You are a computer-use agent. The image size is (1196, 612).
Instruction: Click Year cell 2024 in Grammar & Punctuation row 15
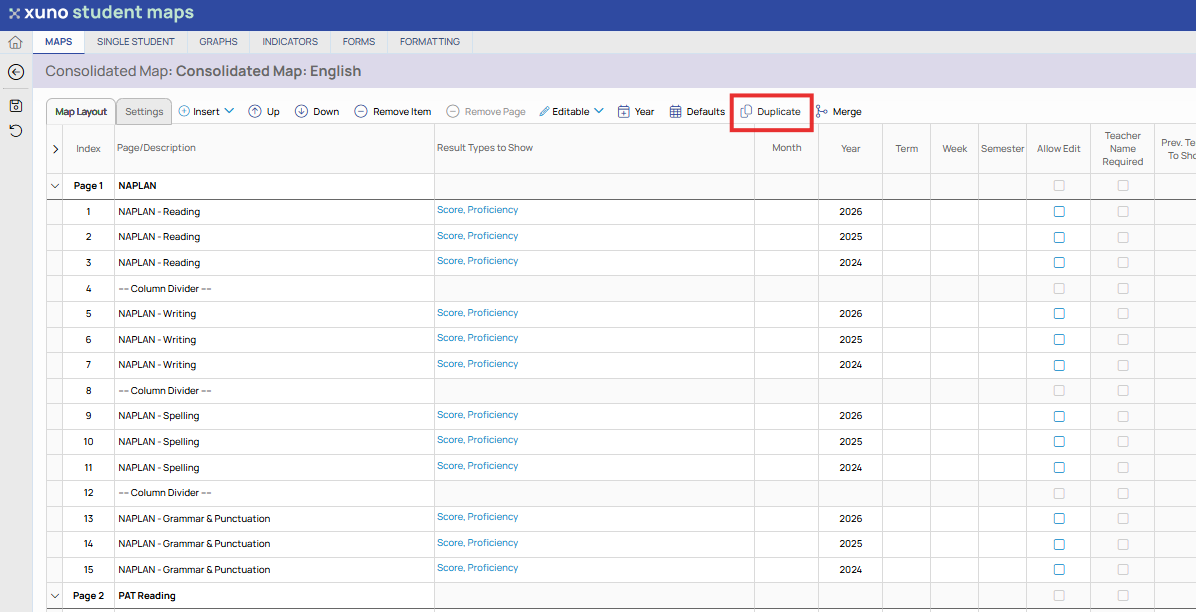850,569
